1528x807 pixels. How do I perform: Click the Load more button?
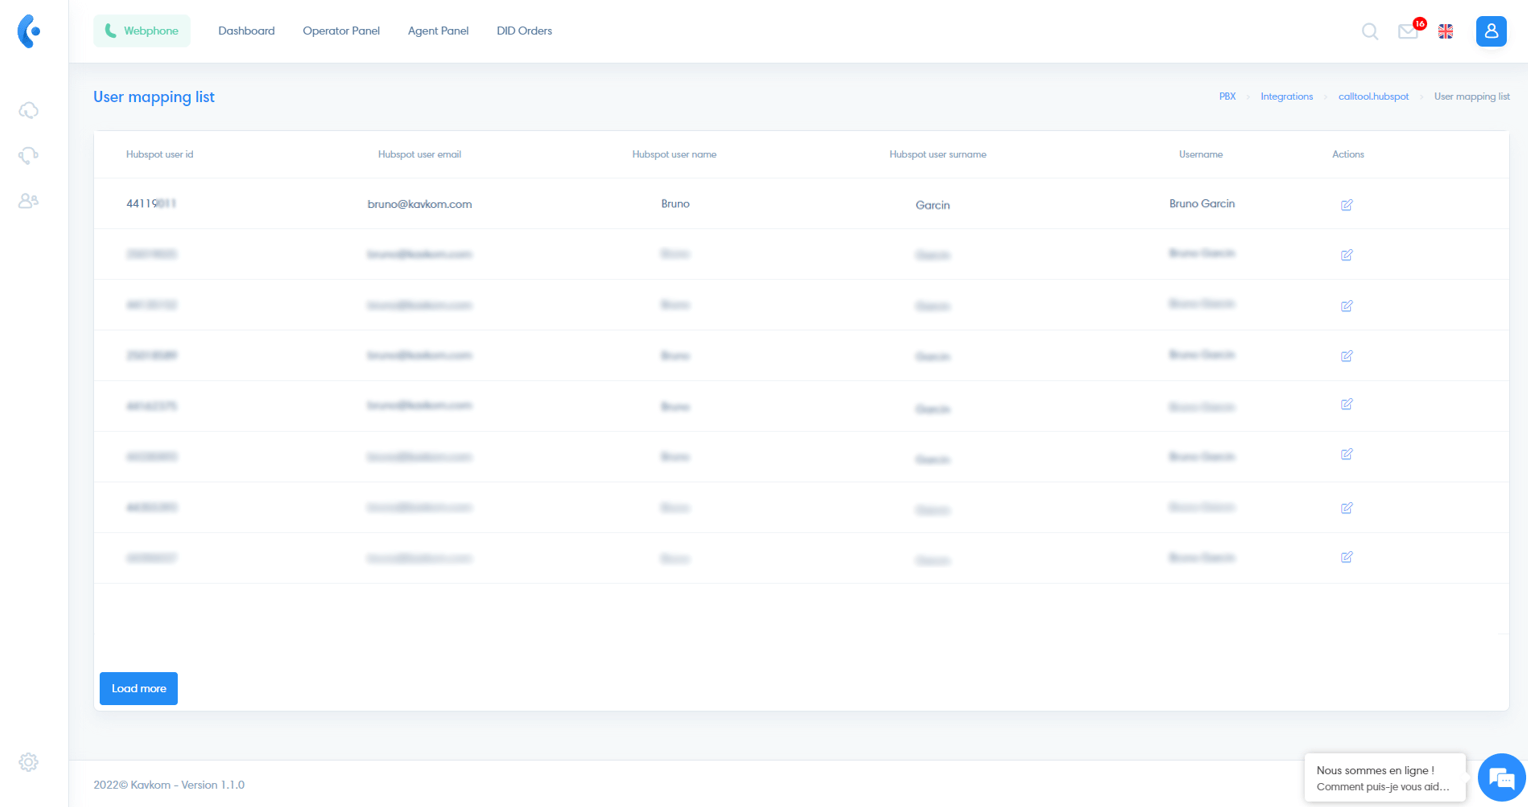139,688
